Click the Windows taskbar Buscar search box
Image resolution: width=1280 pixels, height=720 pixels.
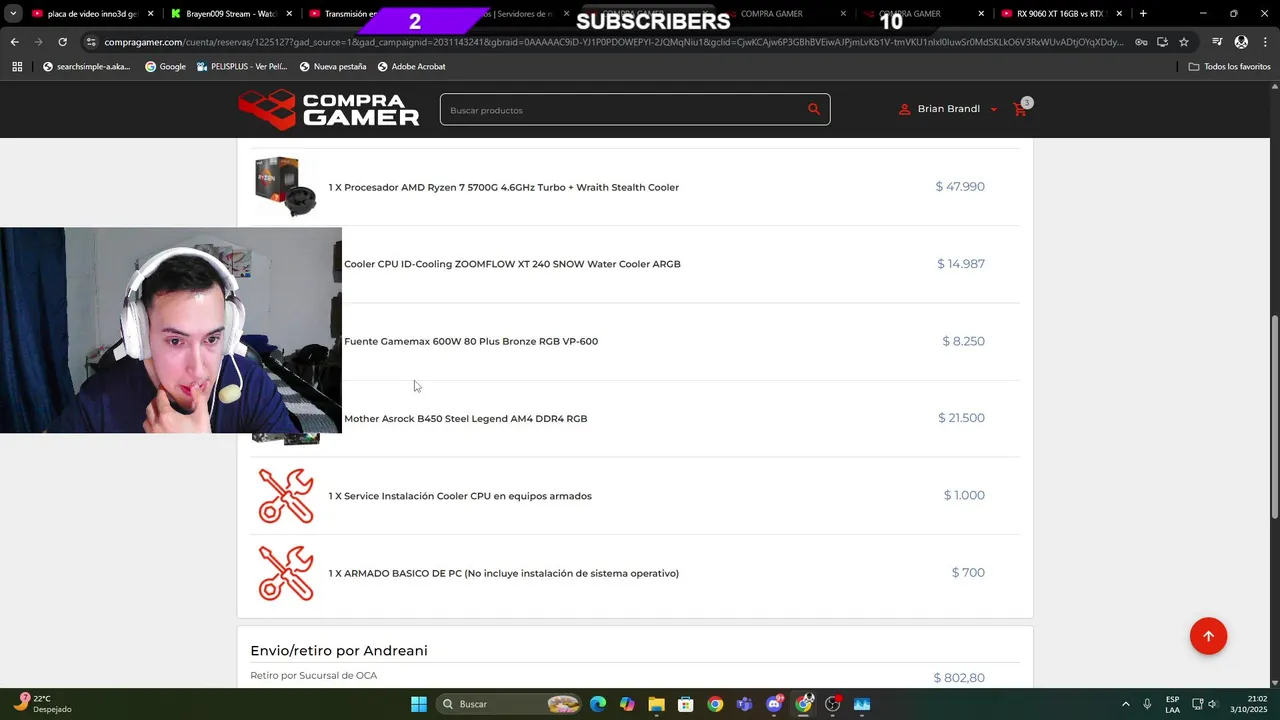(x=511, y=704)
